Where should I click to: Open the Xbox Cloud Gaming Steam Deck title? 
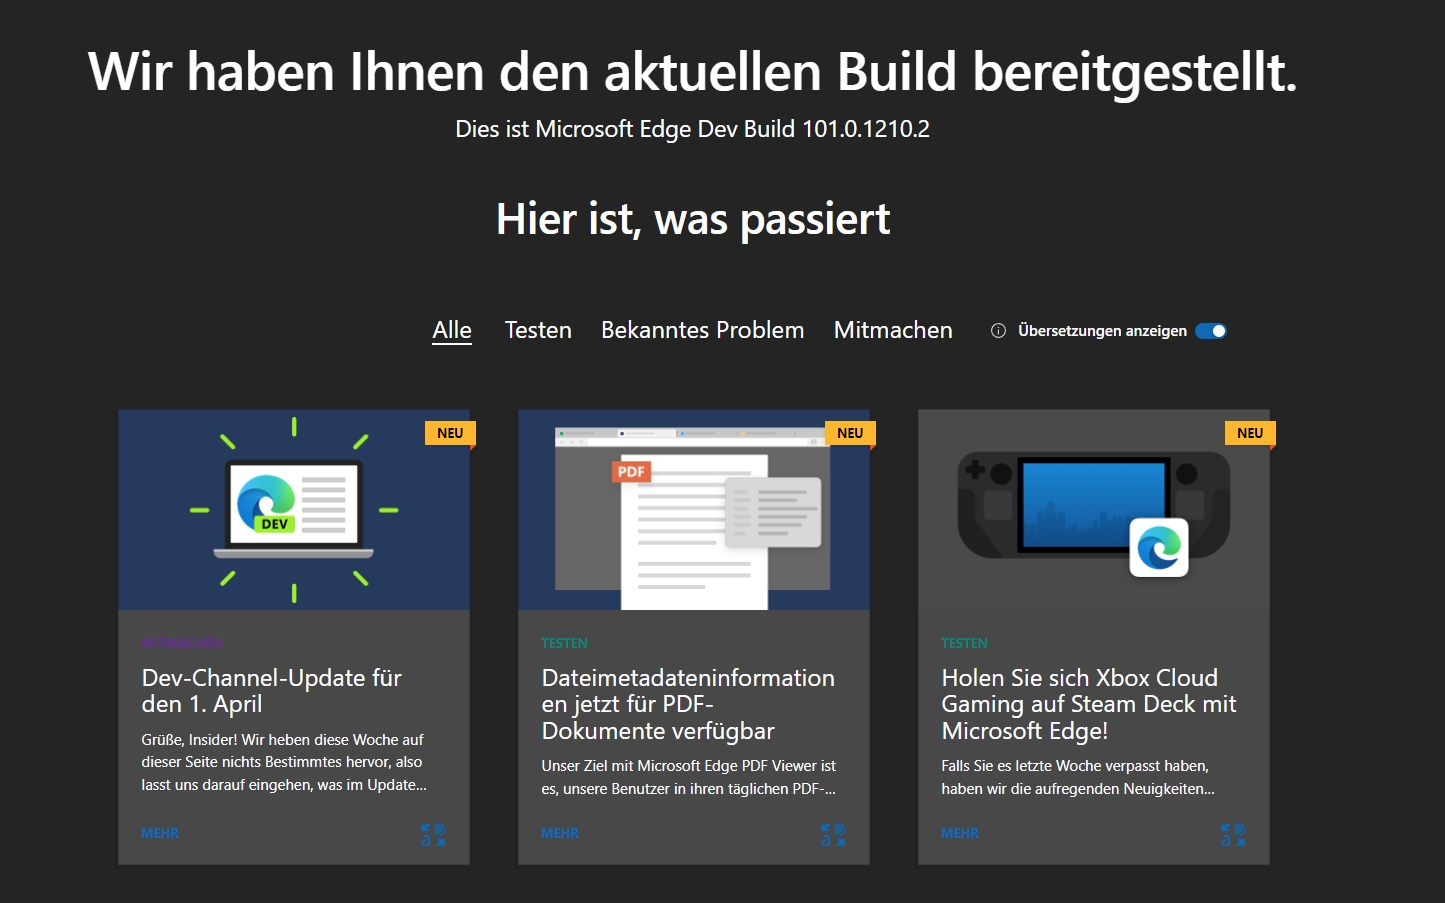1089,704
